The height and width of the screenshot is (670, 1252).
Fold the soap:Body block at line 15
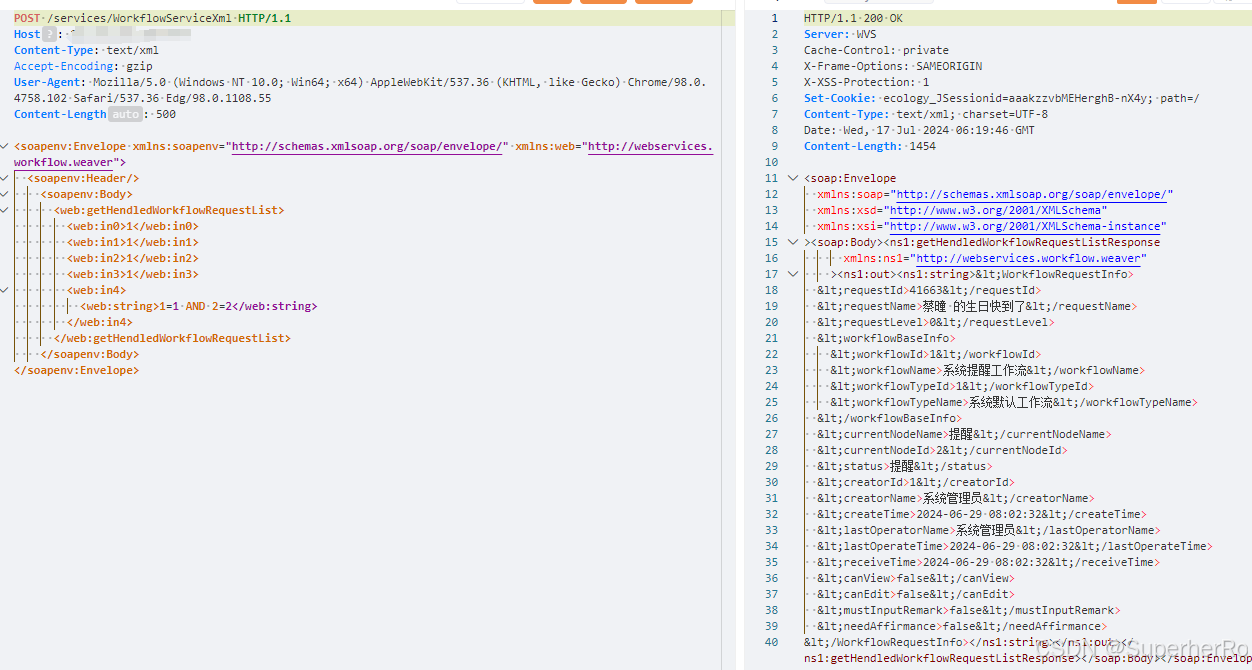pyautogui.click(x=793, y=242)
